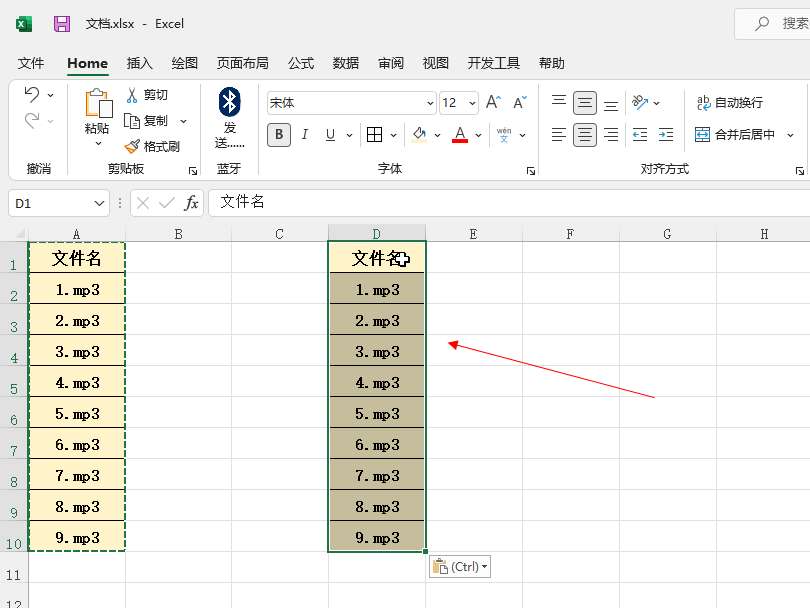Switch to the 绘图 tab
The width and height of the screenshot is (810, 608).
[x=184, y=64]
